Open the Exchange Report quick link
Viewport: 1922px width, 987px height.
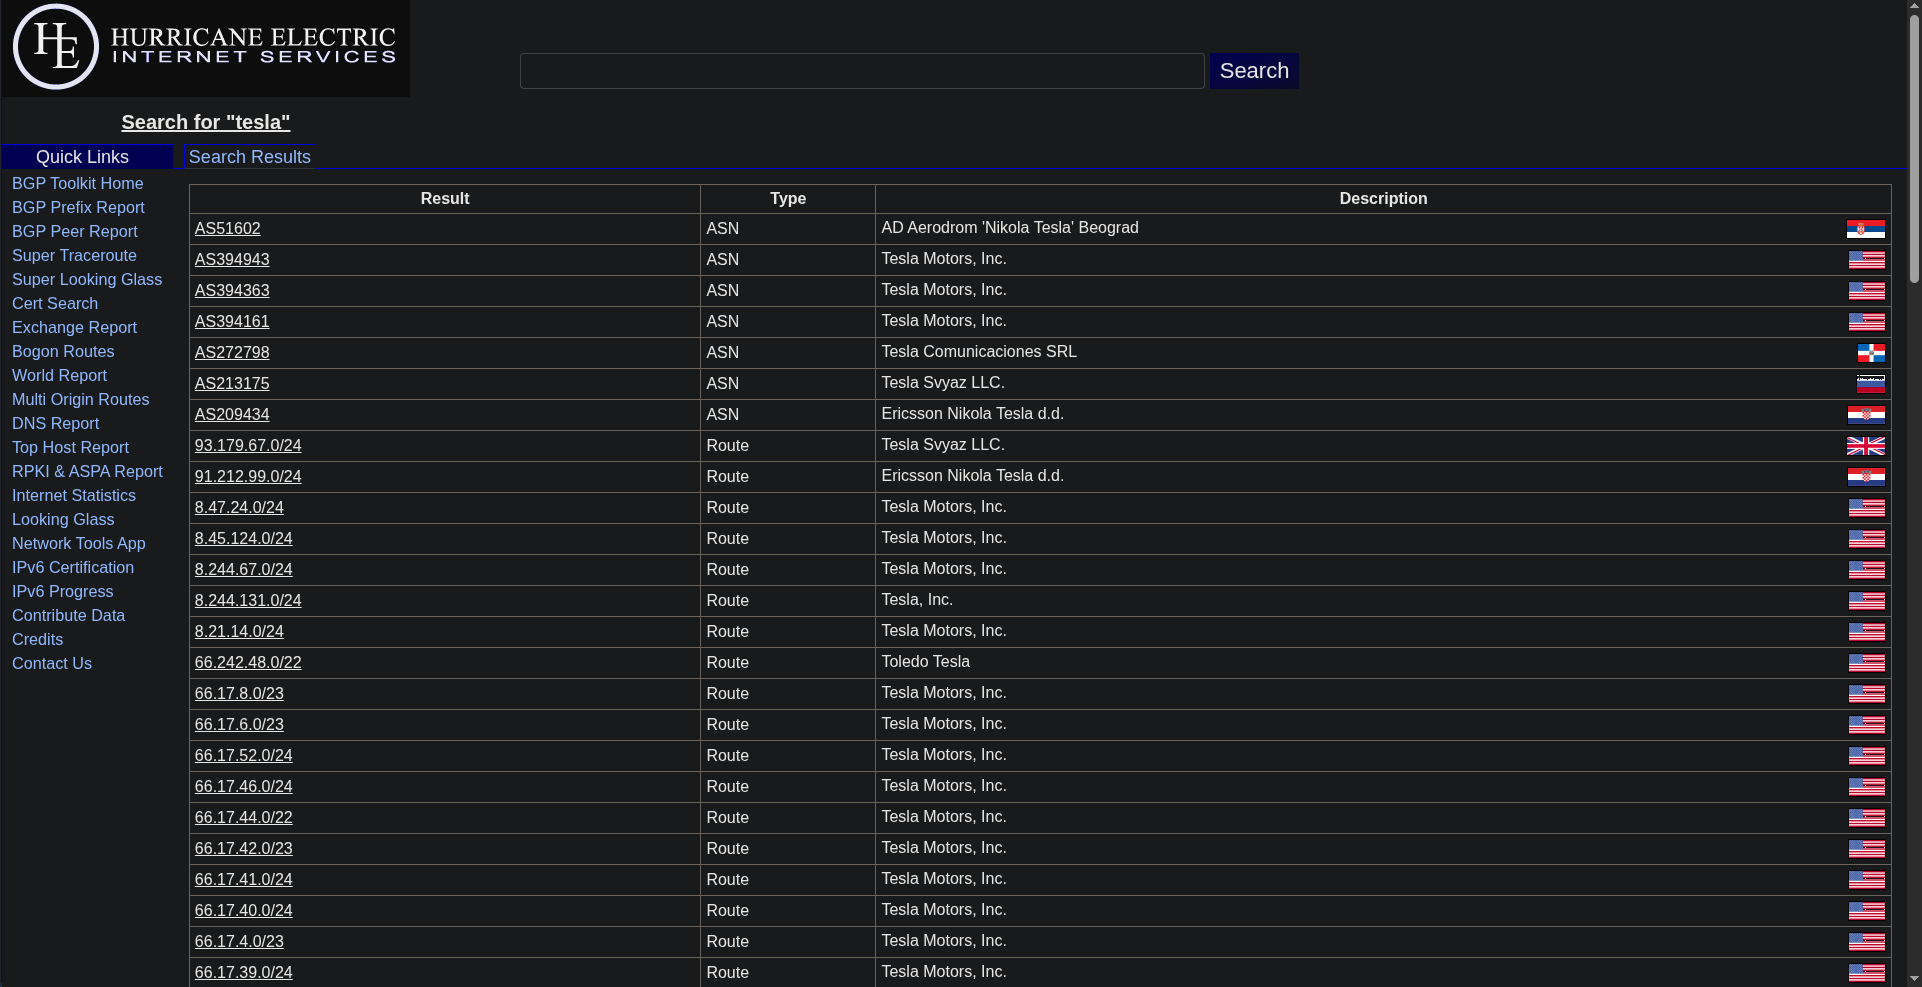74,328
